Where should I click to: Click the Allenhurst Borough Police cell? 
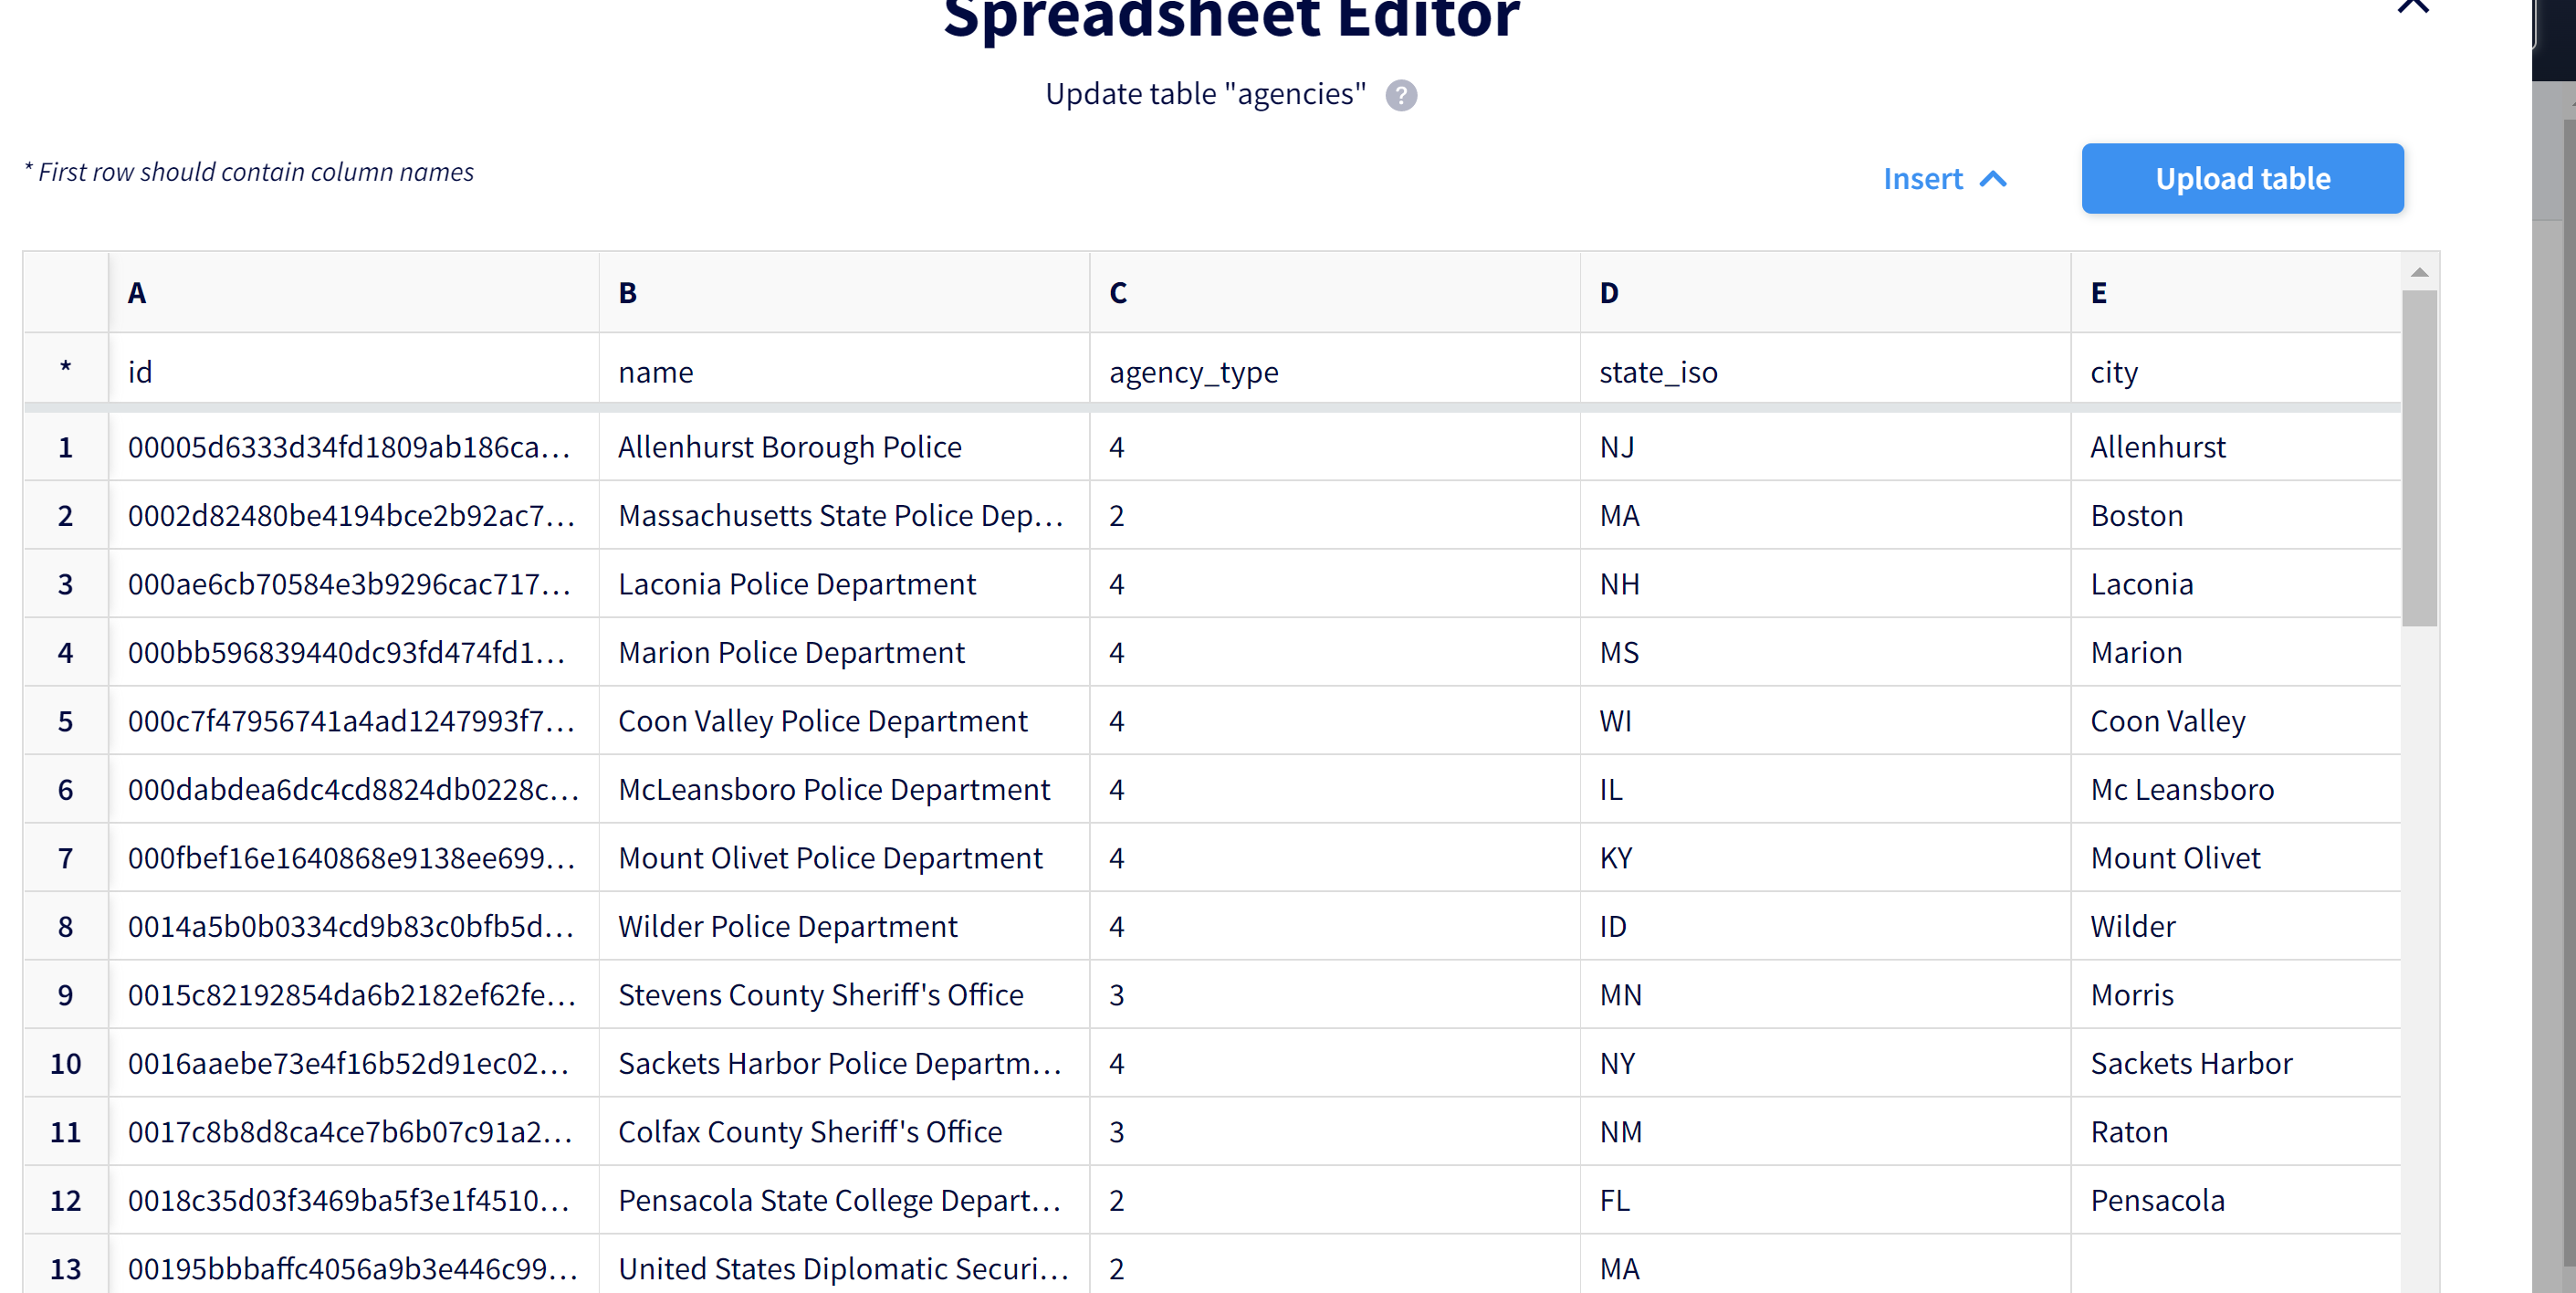(844, 447)
